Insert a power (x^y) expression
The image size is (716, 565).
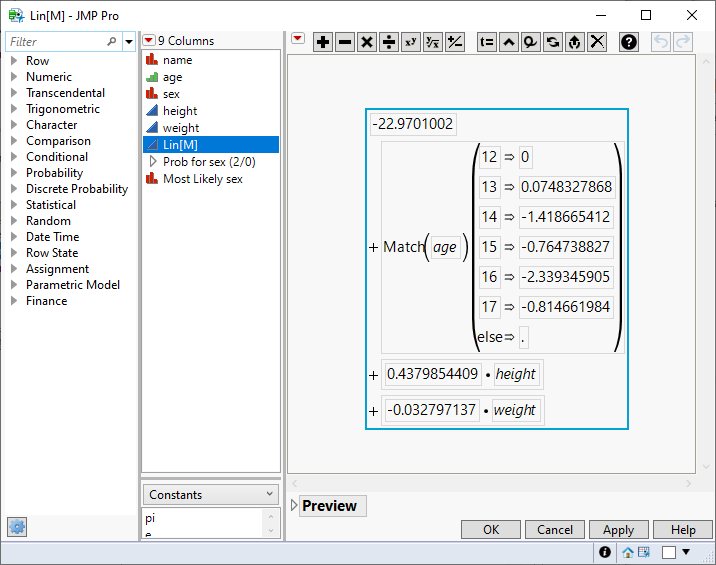point(411,42)
